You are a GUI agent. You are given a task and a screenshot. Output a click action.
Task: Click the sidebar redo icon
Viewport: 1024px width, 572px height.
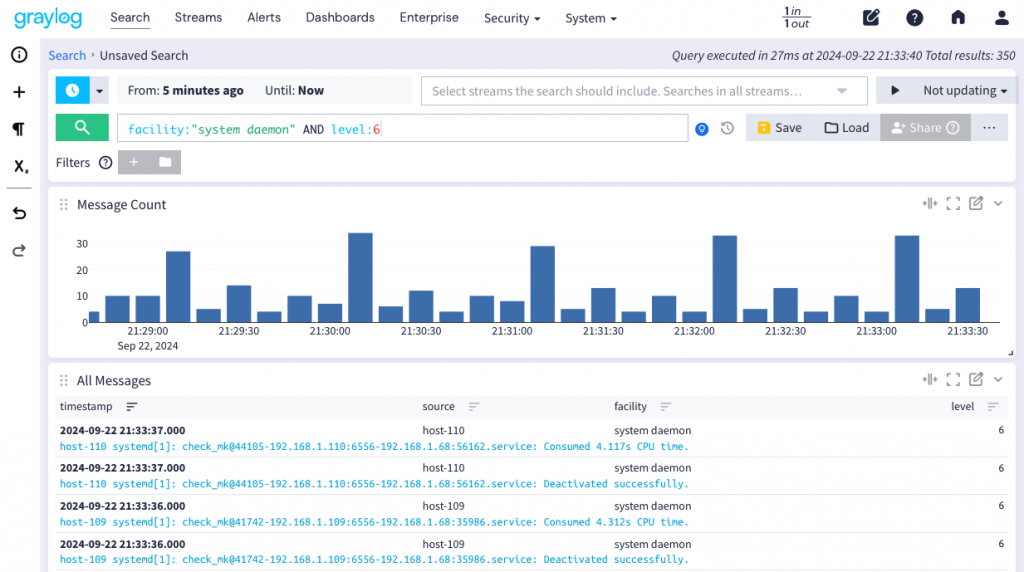[19, 251]
